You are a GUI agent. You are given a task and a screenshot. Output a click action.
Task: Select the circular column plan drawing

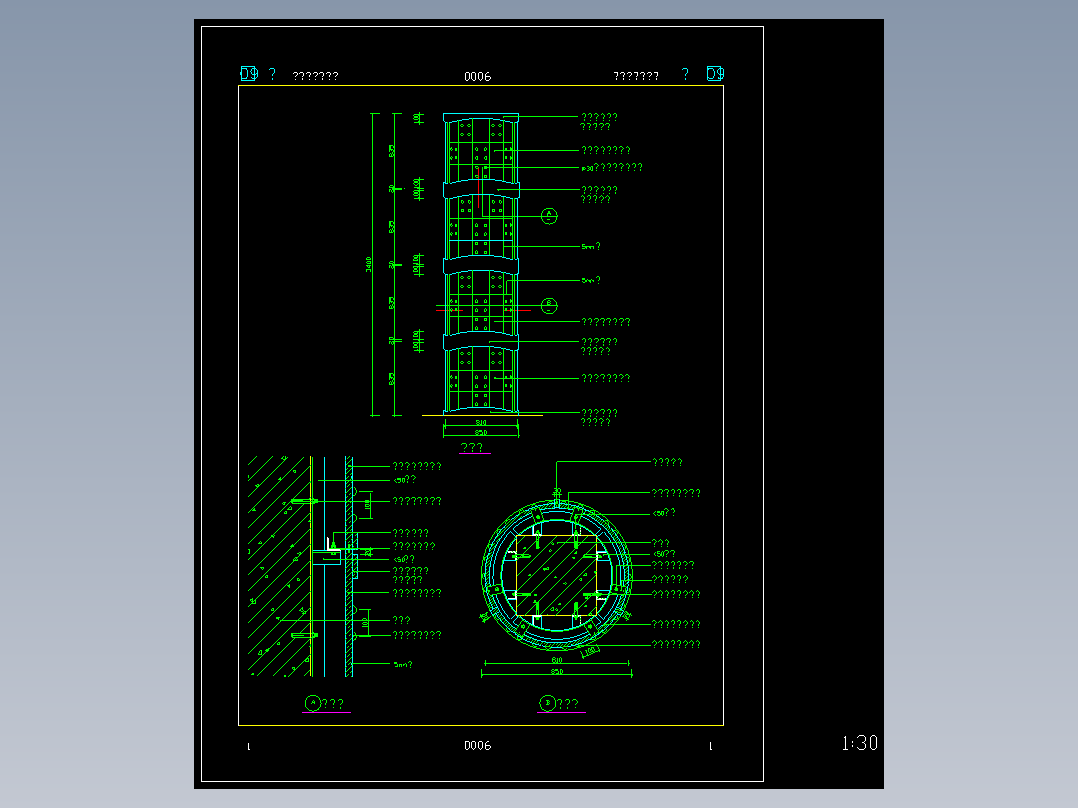pyautogui.click(x=557, y=574)
